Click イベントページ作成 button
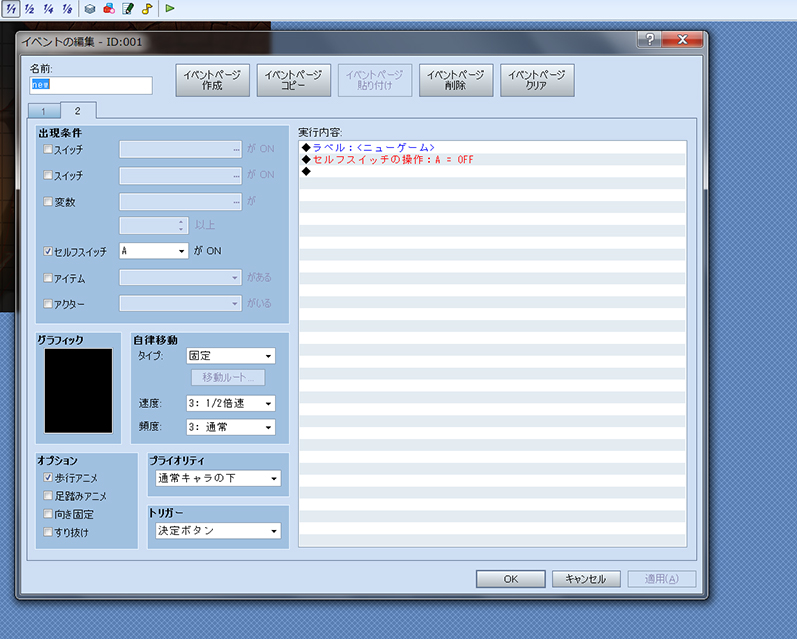The height and width of the screenshot is (639, 797). click(x=212, y=80)
